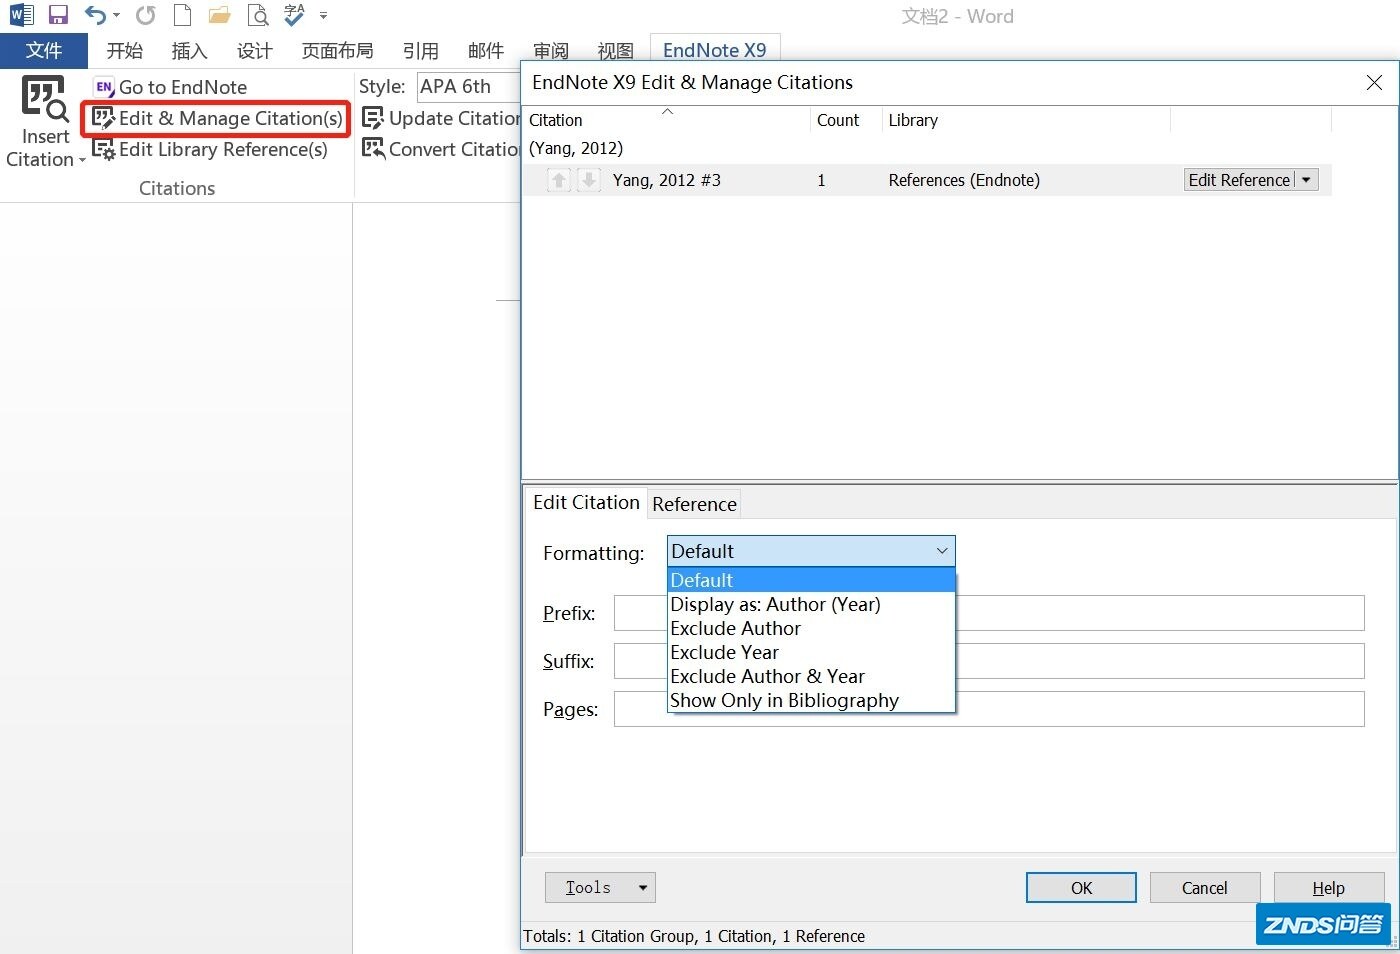Click the move citation down arrow
The width and height of the screenshot is (1400, 954).
(x=589, y=180)
